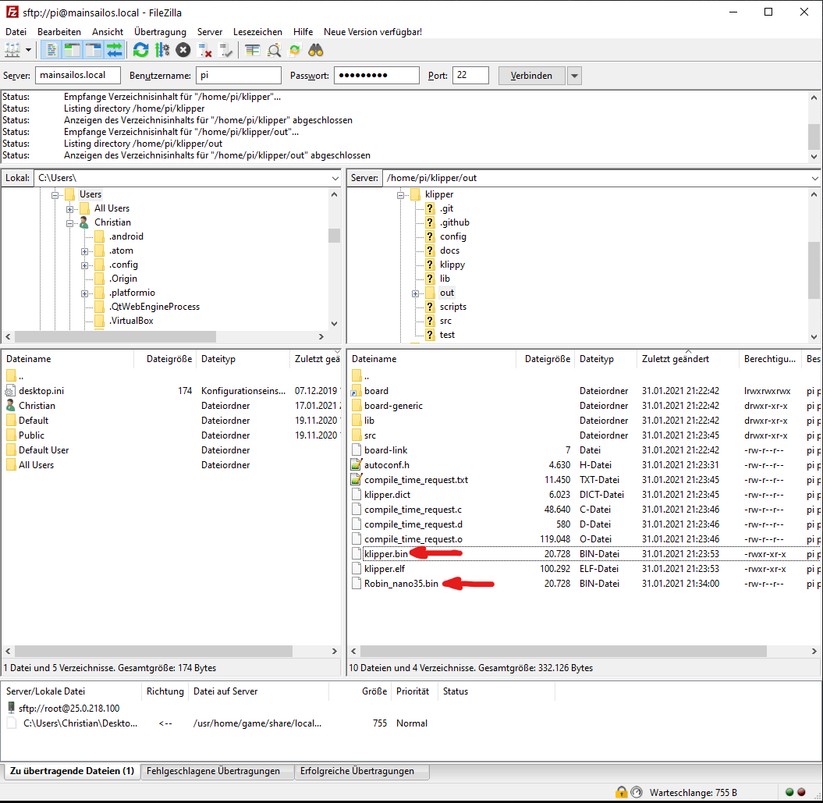823x803 pixels.
Task: Open the directory listing filters icon
Action: pos(252,50)
